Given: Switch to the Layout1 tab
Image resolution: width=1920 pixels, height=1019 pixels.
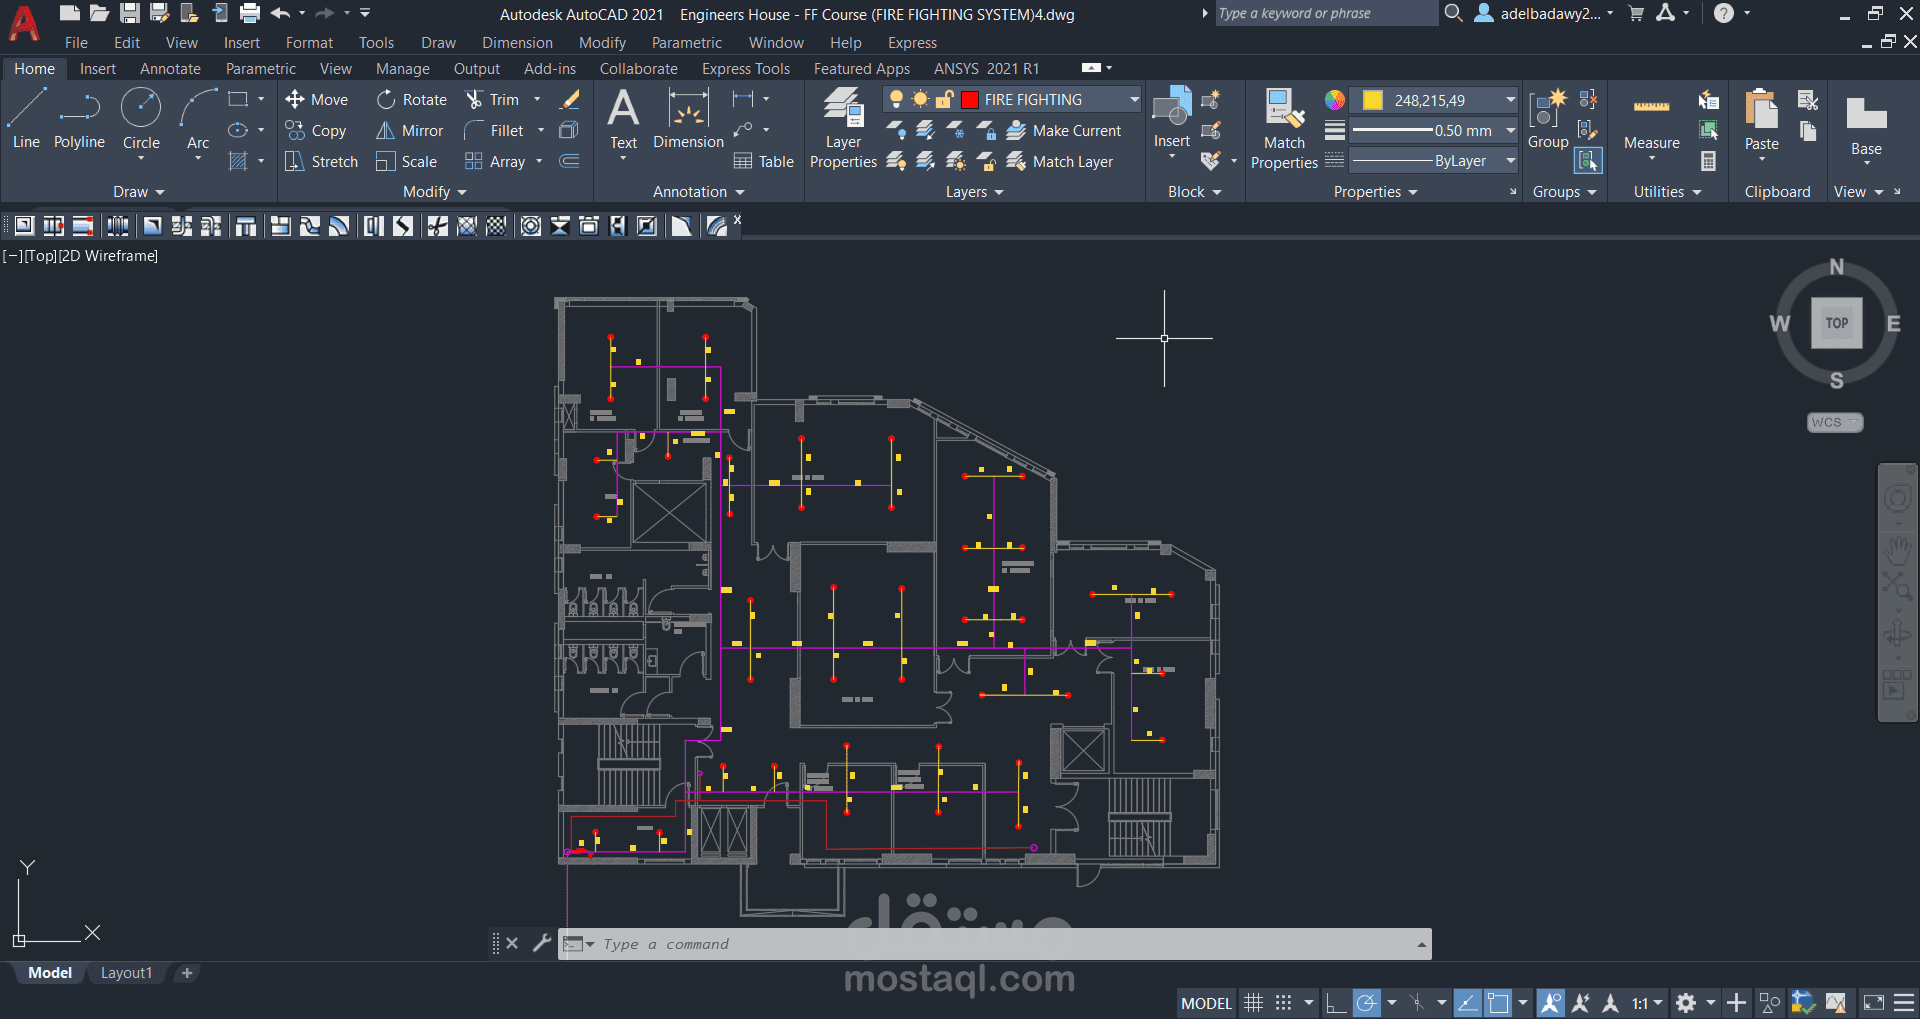Looking at the screenshot, I should pos(126,972).
